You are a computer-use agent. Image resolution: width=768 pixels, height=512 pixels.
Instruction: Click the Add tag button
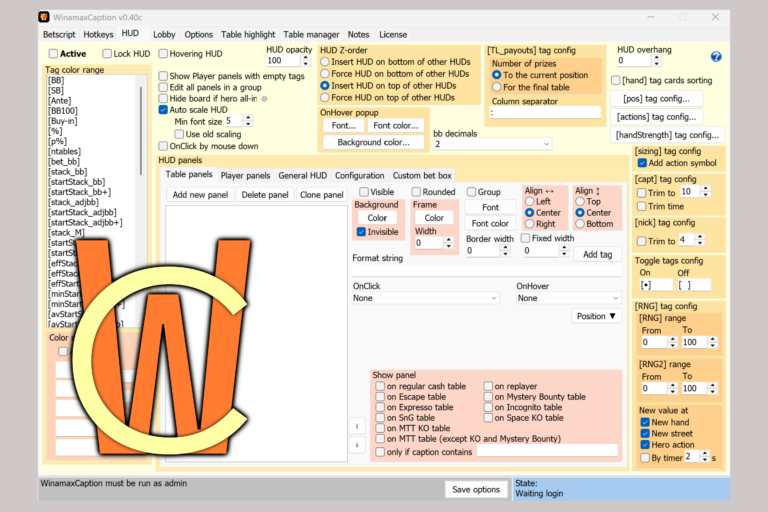click(x=597, y=254)
